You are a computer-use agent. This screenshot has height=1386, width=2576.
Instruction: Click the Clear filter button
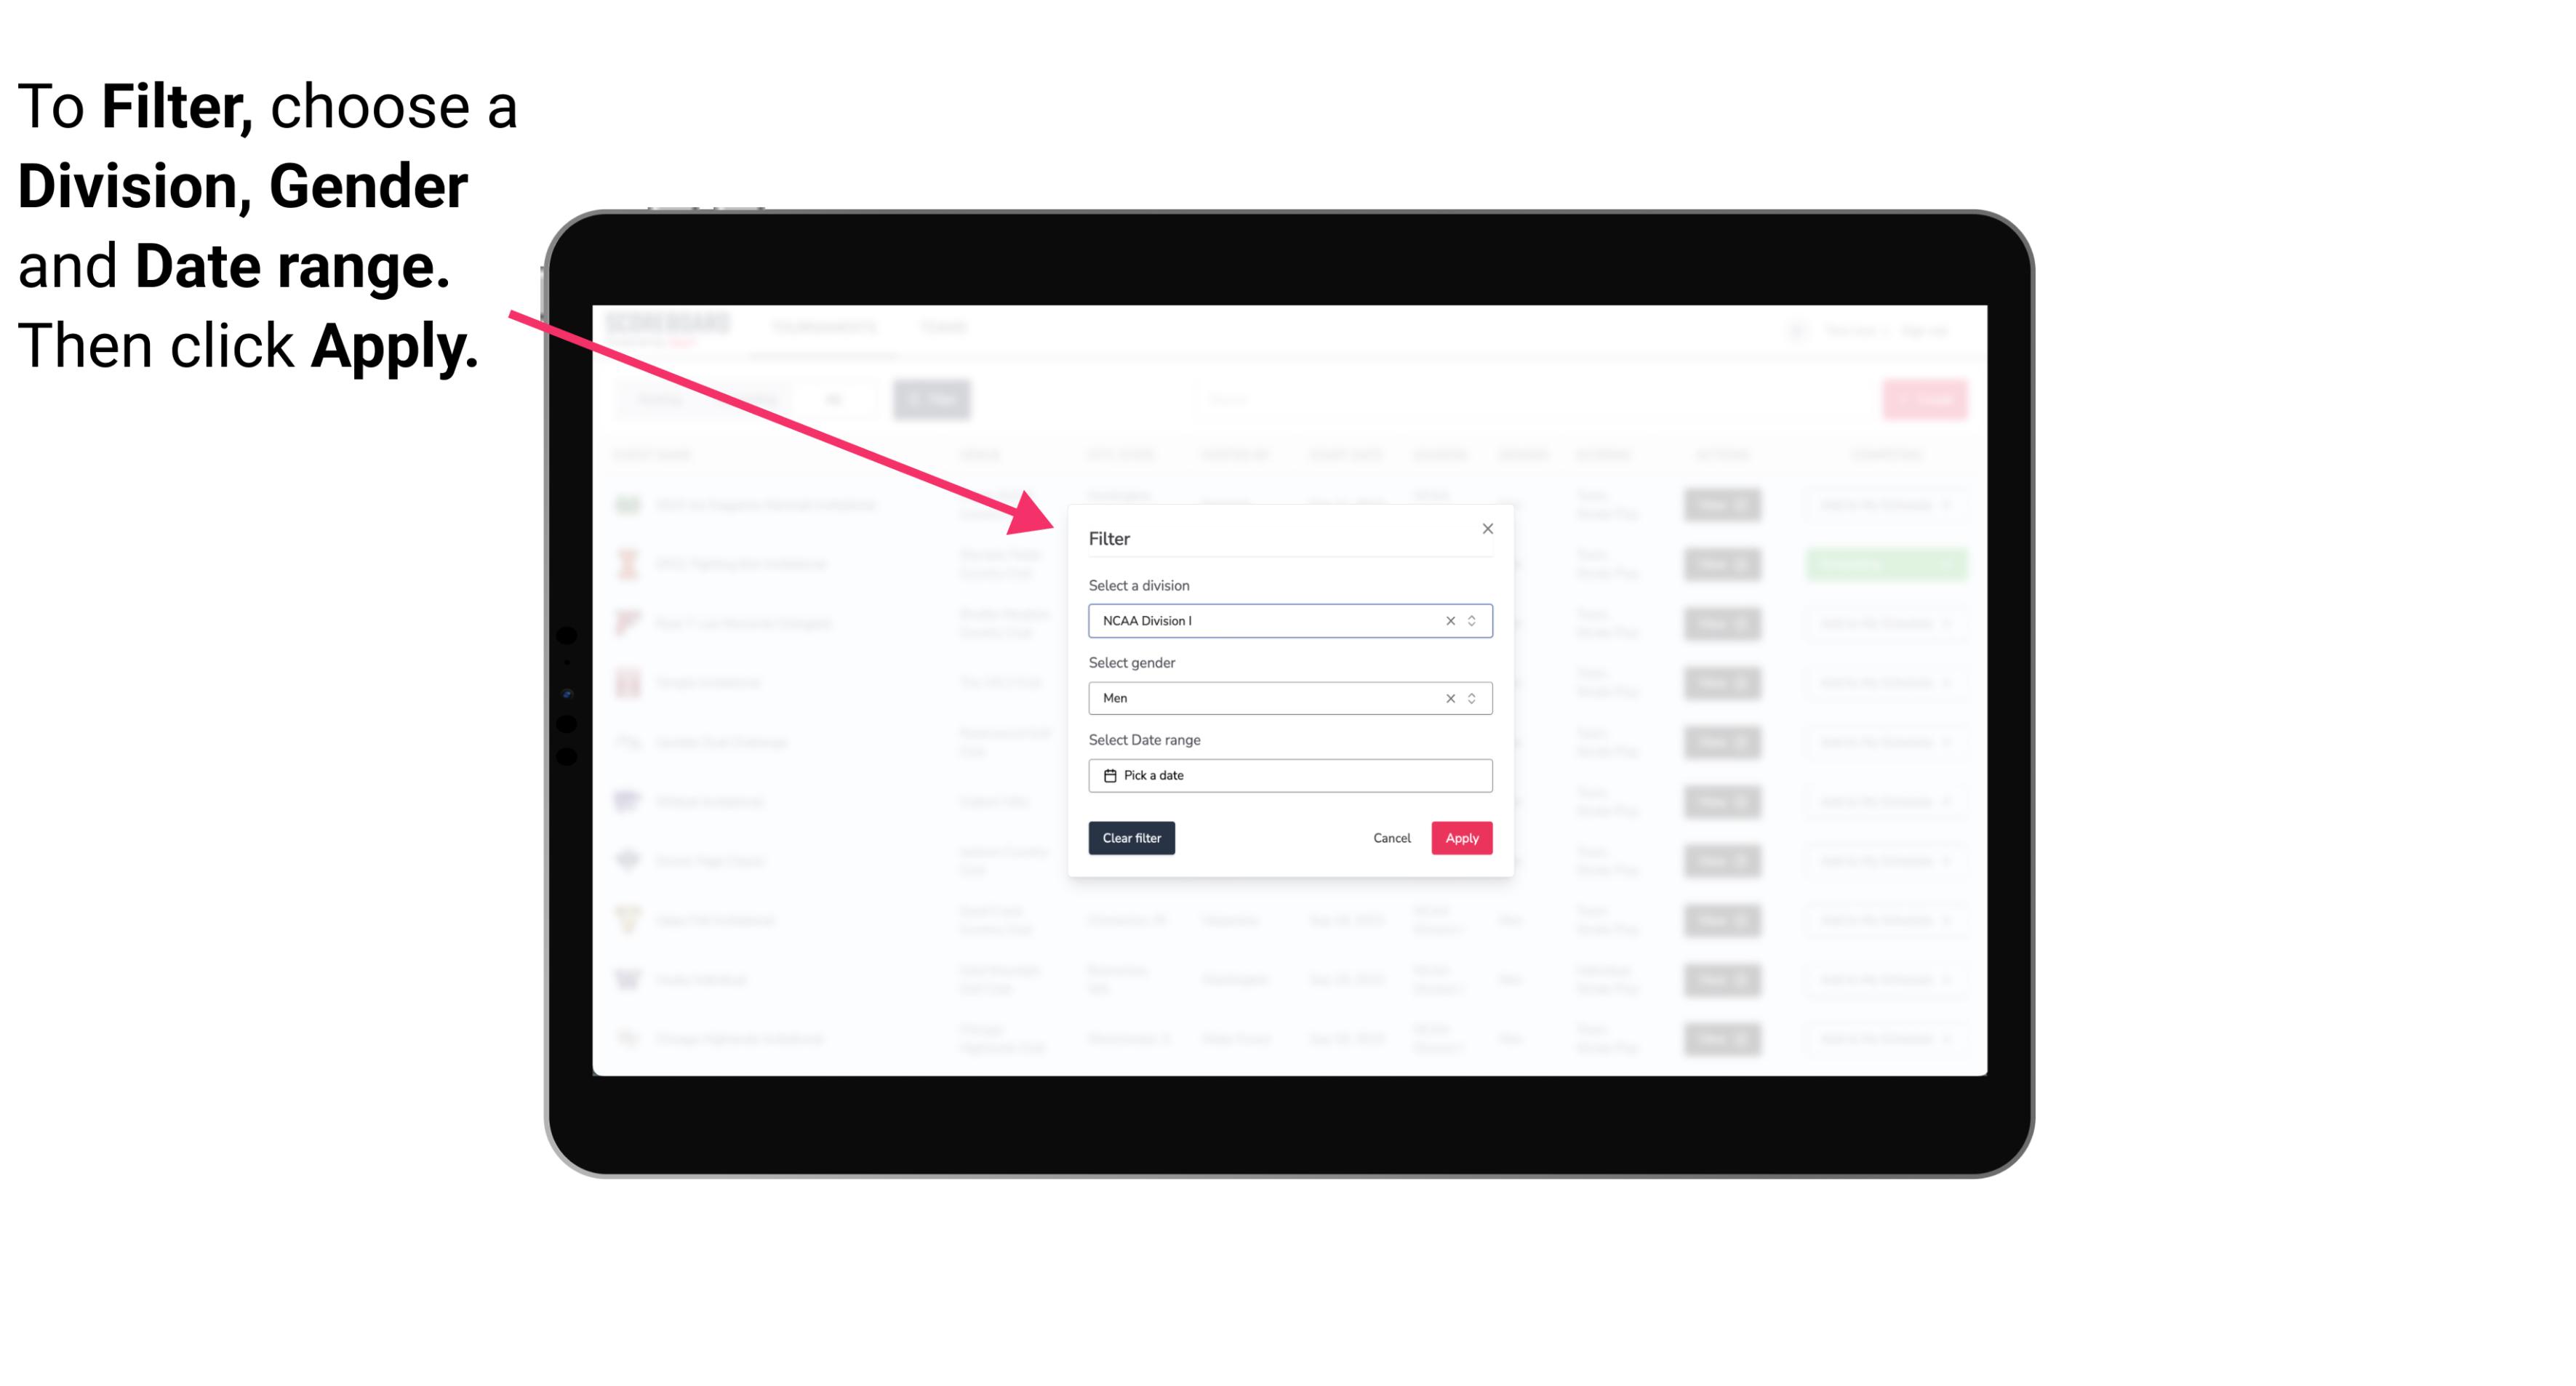pos(1132,838)
